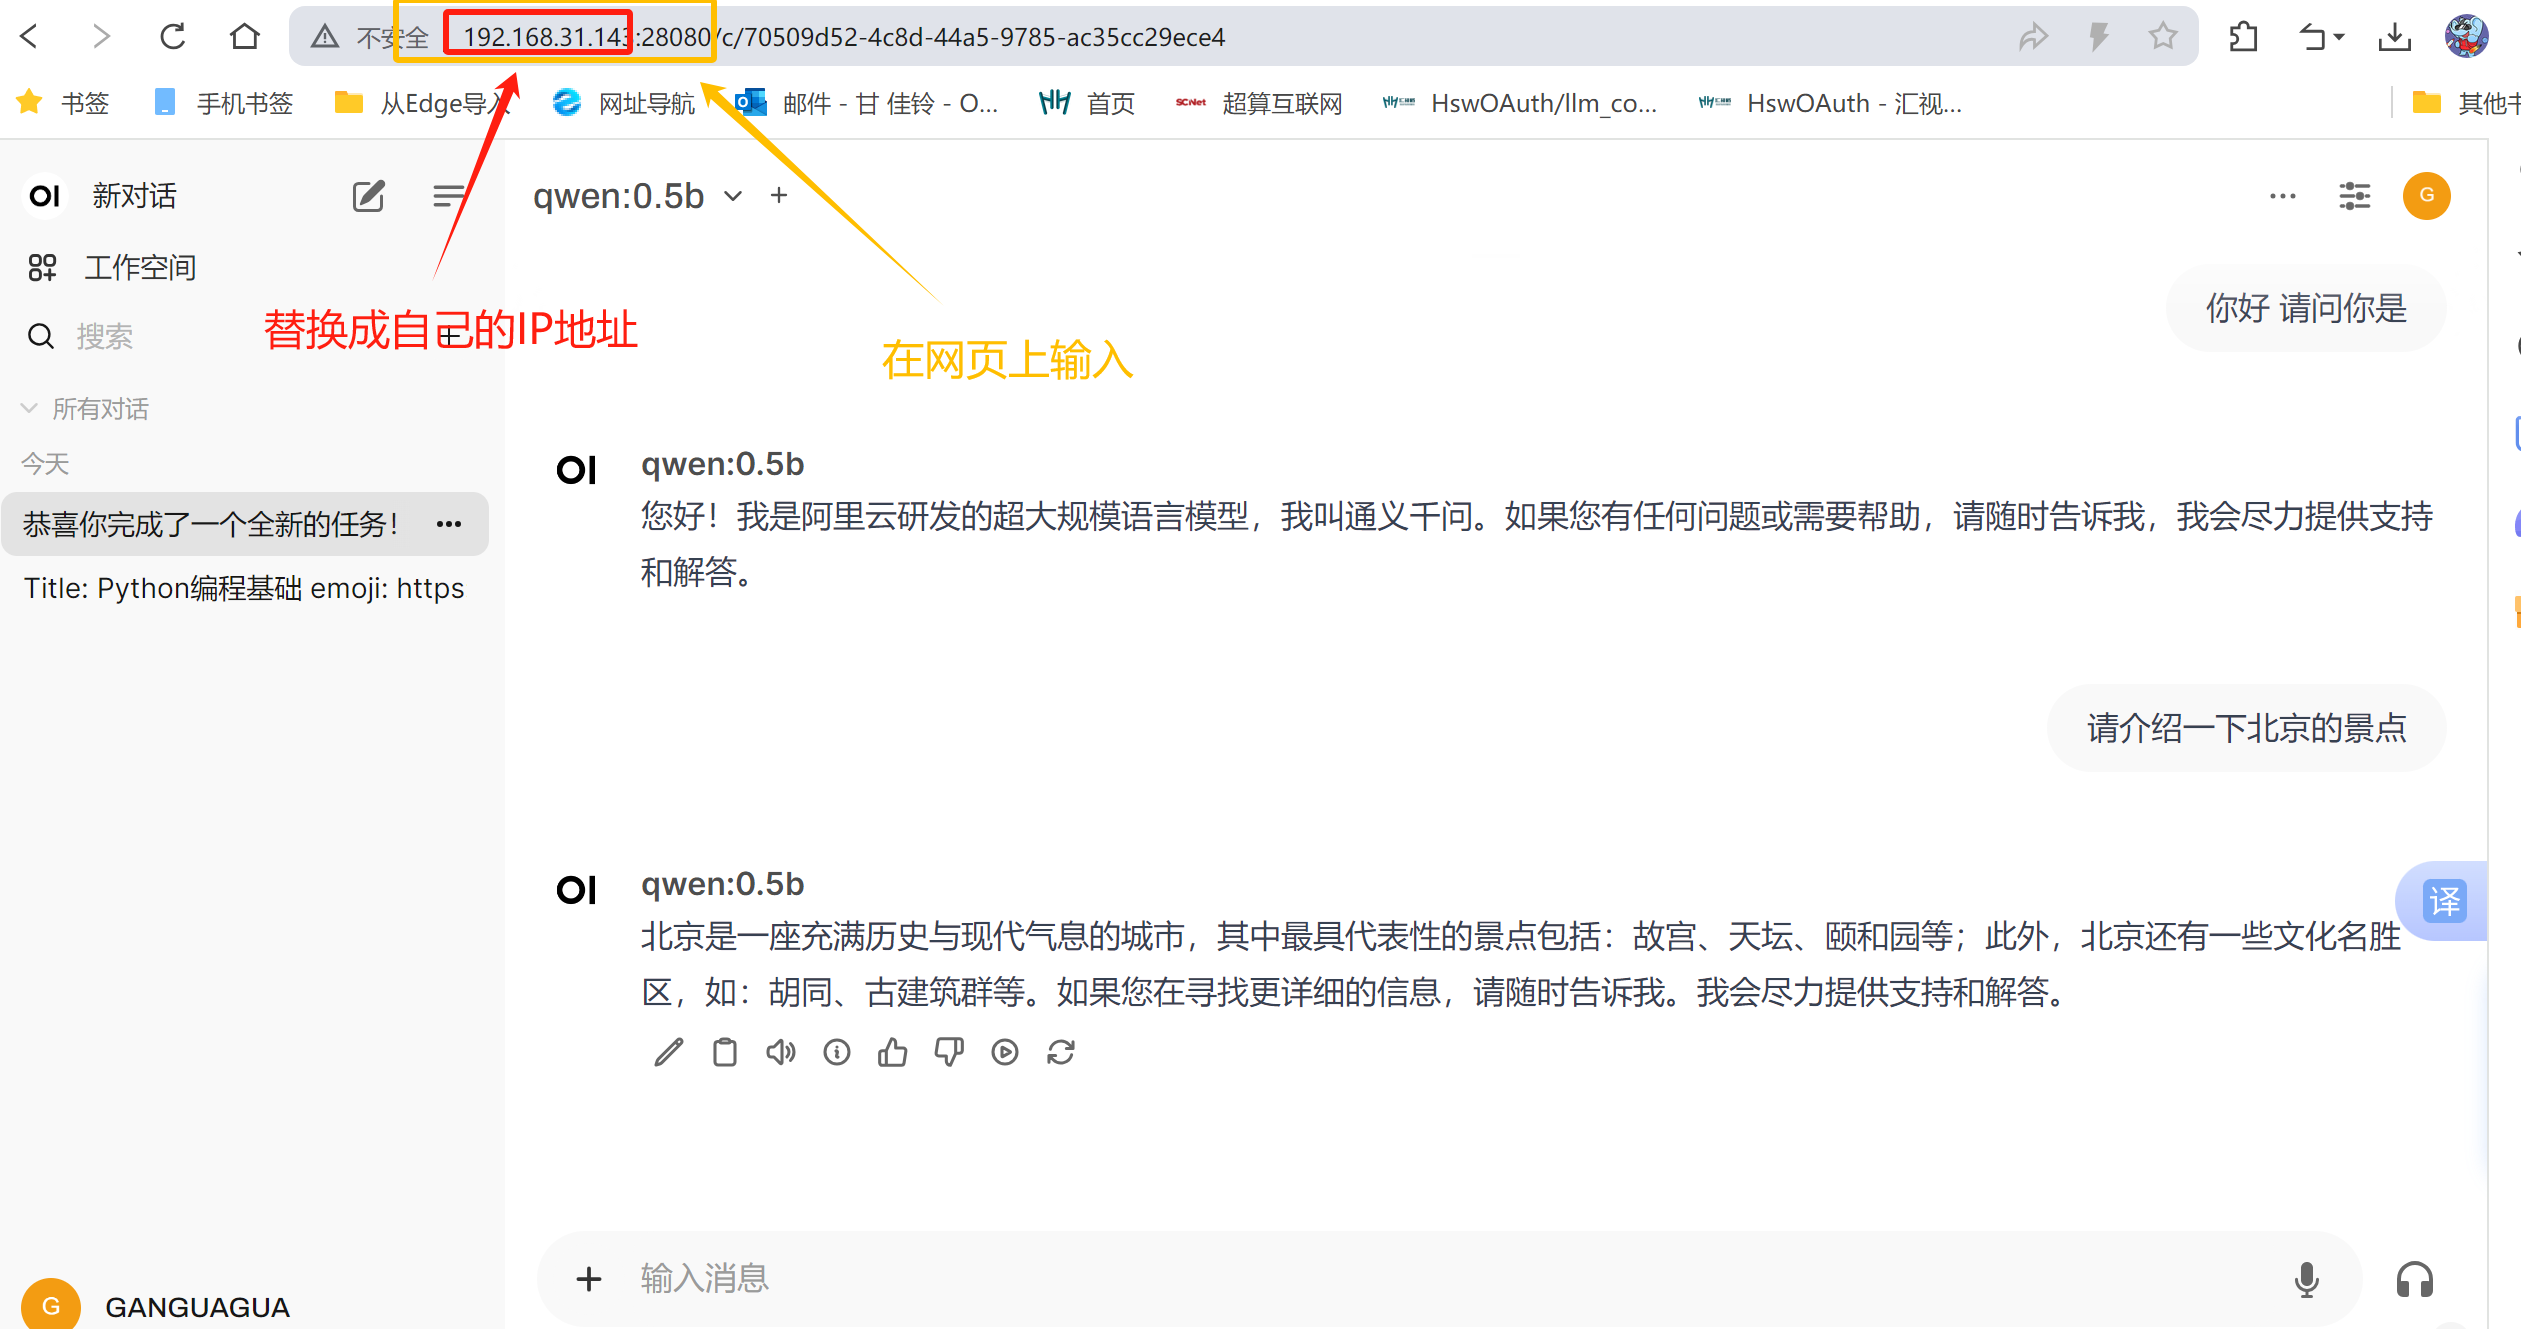This screenshot has height=1329, width=2521.
Task: Read the response aloud speaker icon
Action: pos(781,1052)
